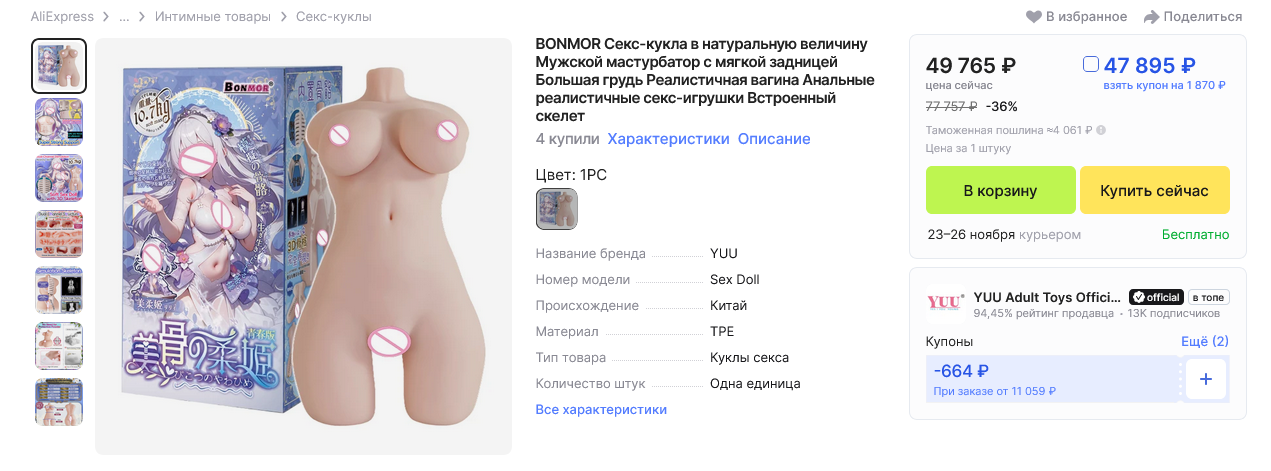Click the plus icon to add coupon
The image size is (1271, 471).
click(1205, 379)
